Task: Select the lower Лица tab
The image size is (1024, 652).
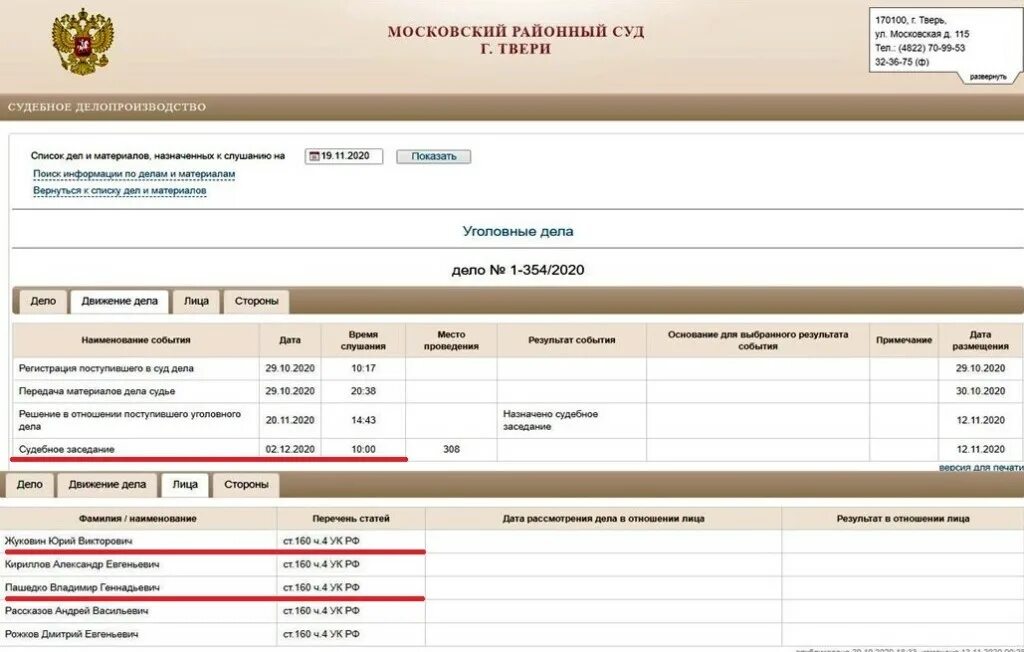Action: click(x=185, y=485)
